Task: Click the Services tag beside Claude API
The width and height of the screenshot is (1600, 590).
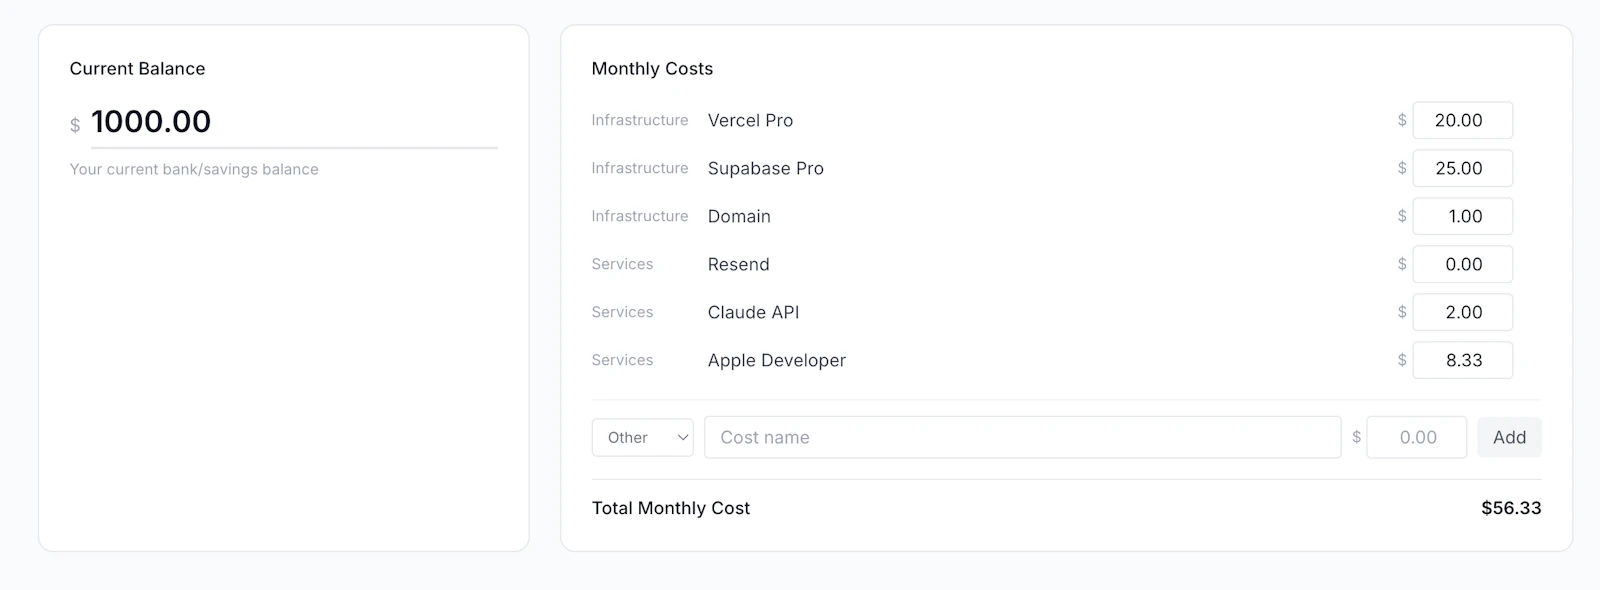Action: (622, 312)
